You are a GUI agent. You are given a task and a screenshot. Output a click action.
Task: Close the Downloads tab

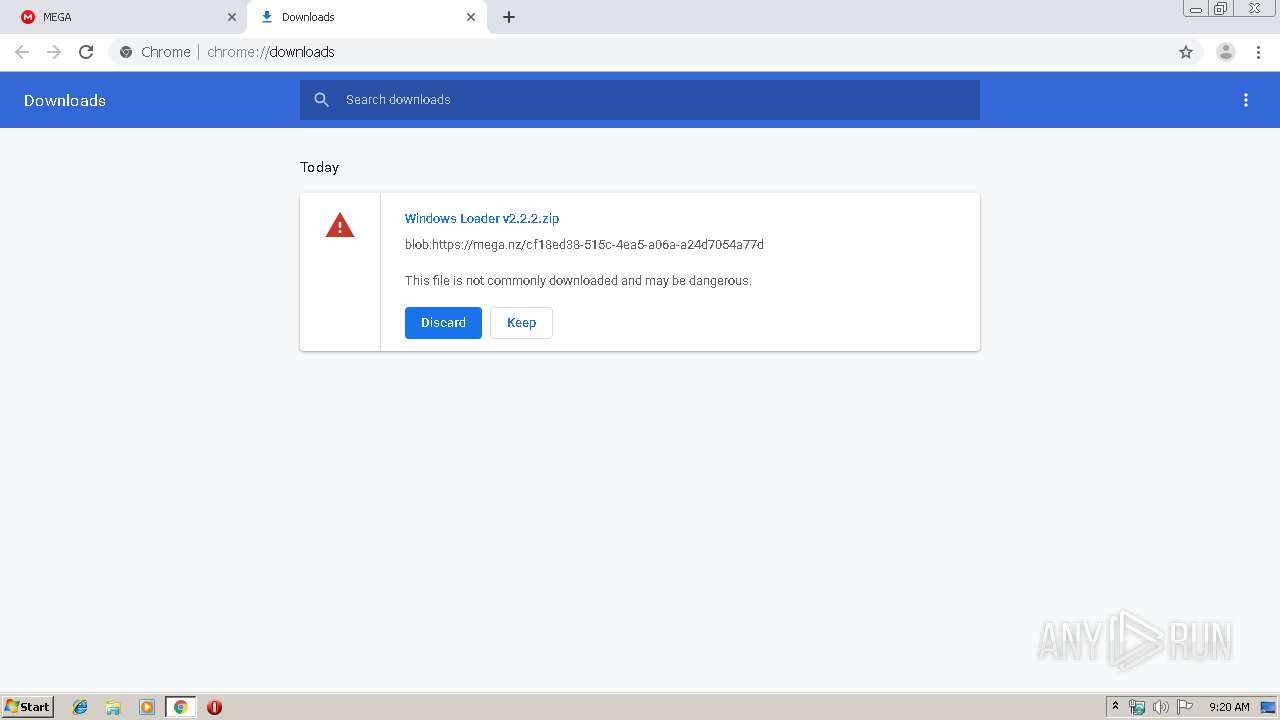[x=471, y=17]
